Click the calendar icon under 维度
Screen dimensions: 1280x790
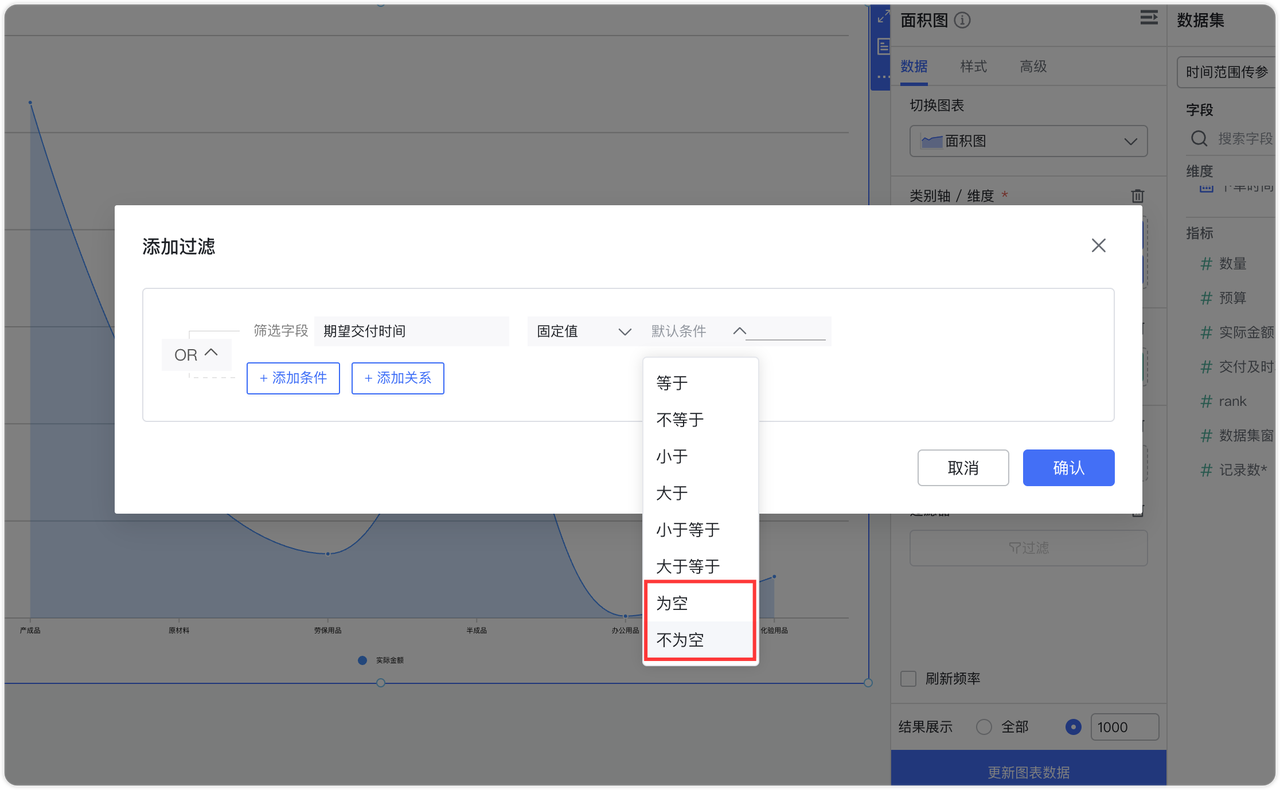[1205, 187]
